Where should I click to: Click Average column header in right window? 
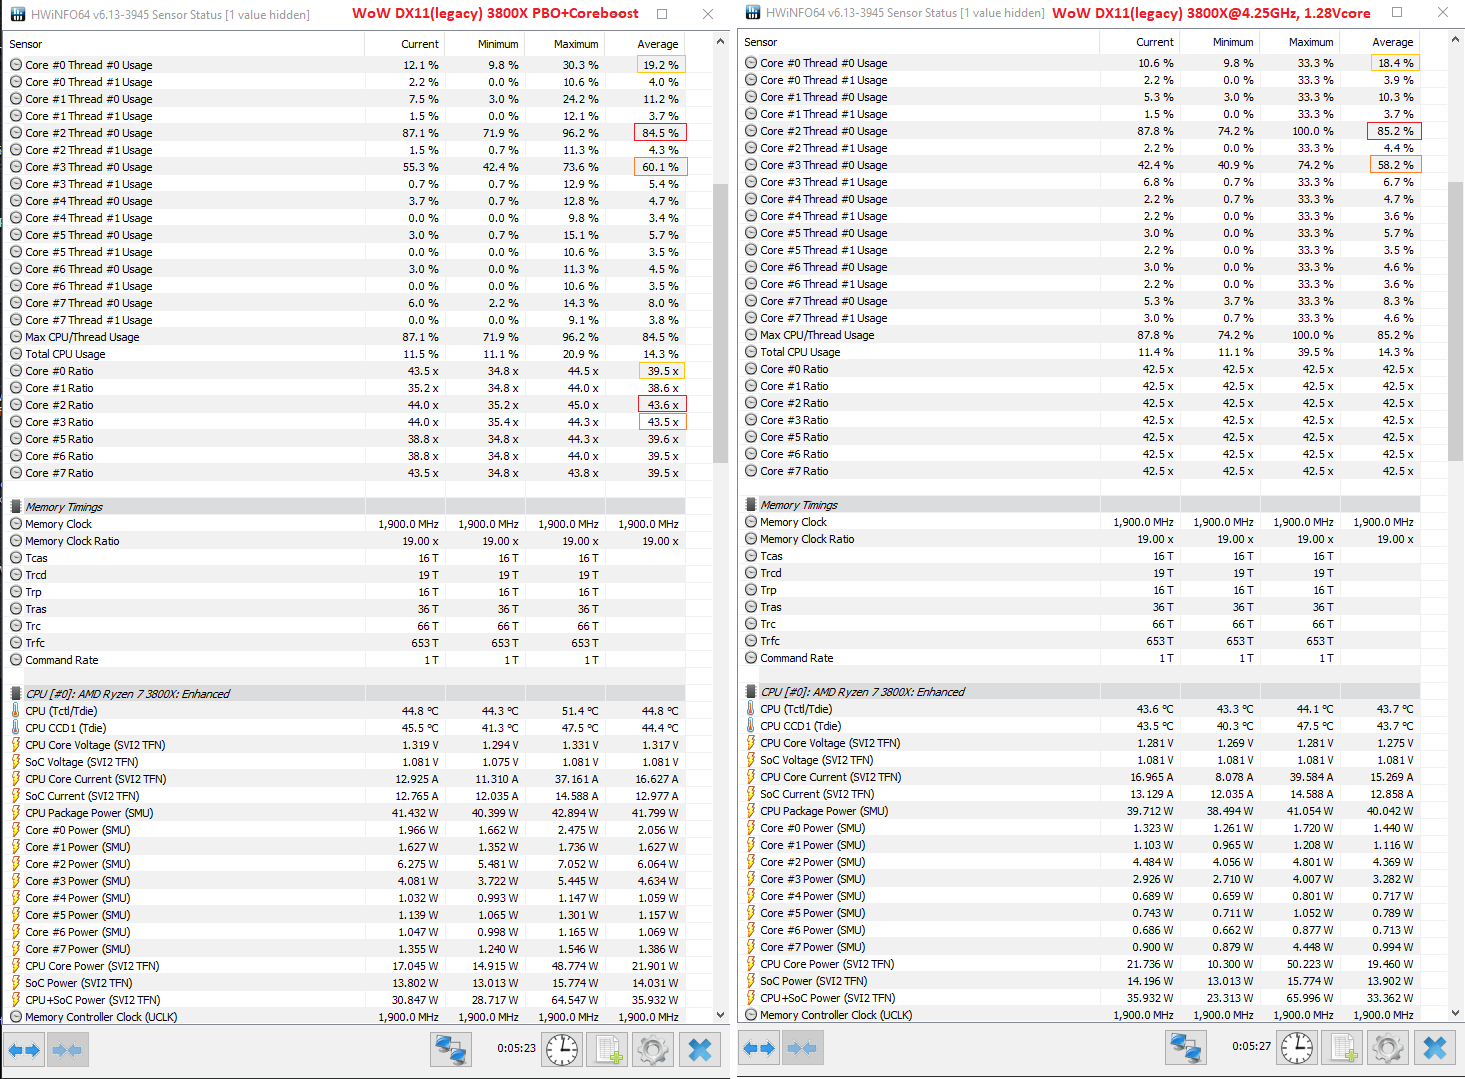(x=1379, y=42)
